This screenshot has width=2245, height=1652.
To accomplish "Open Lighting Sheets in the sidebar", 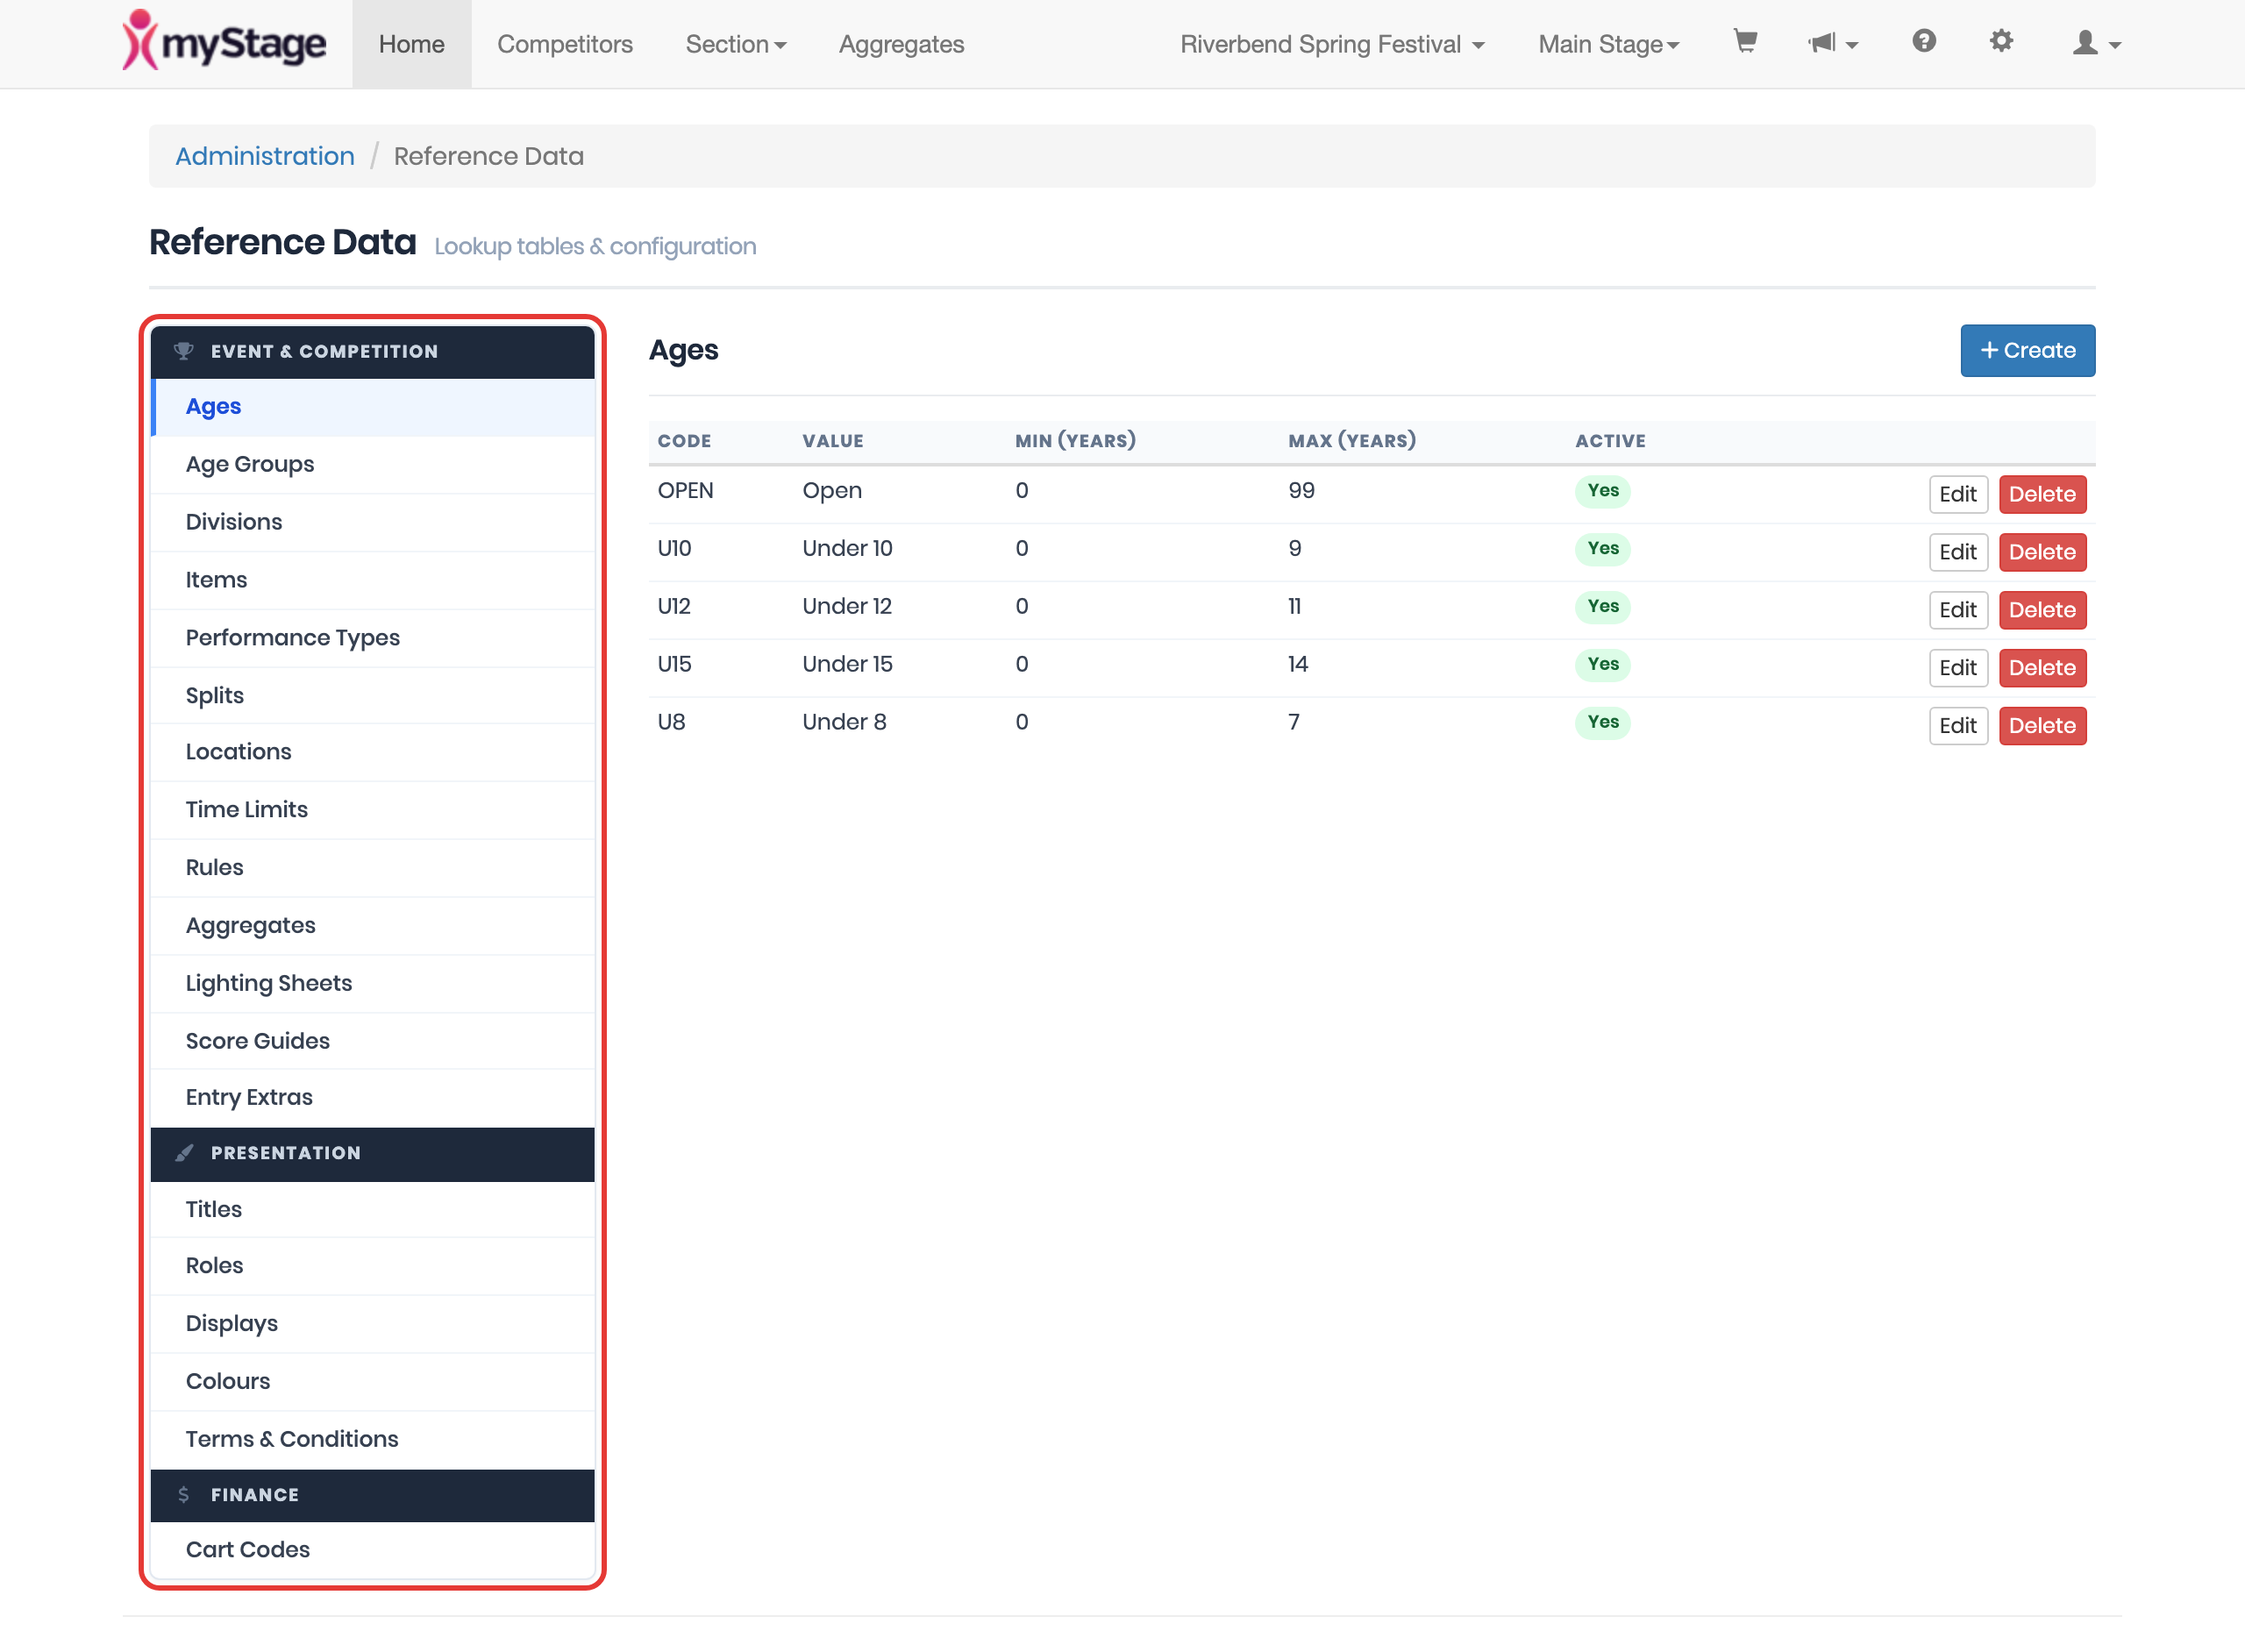I will [372, 984].
